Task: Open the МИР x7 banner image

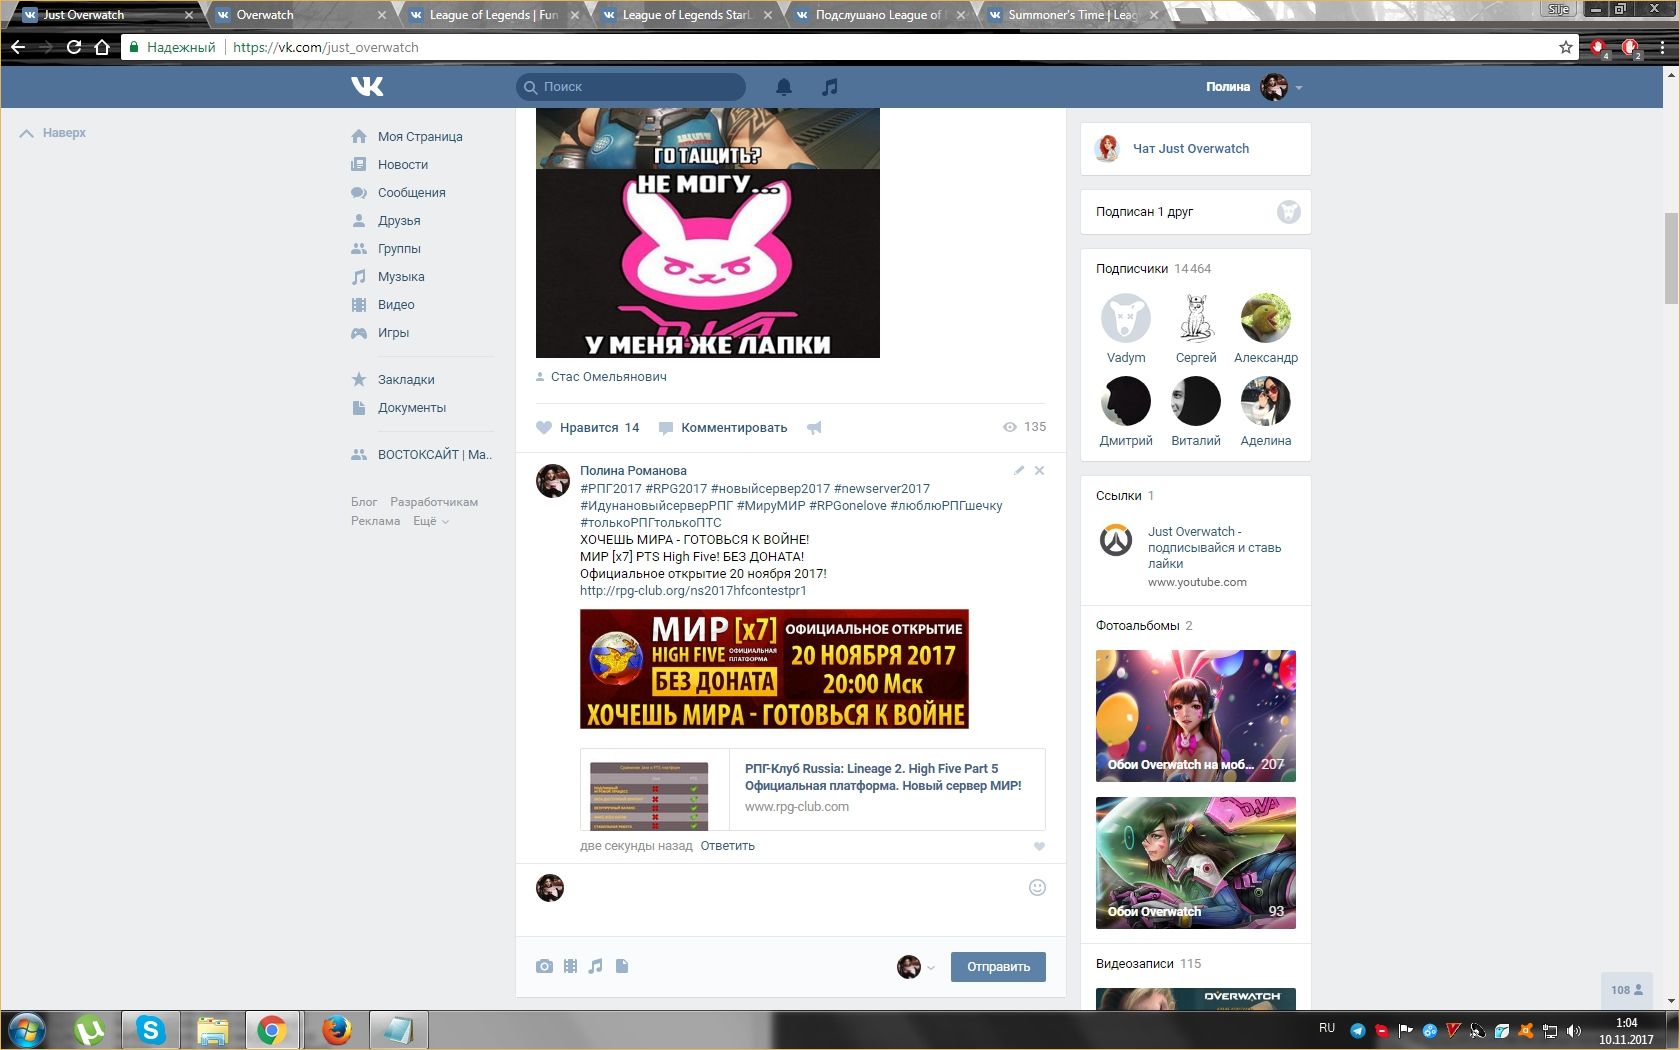Action: 774,669
